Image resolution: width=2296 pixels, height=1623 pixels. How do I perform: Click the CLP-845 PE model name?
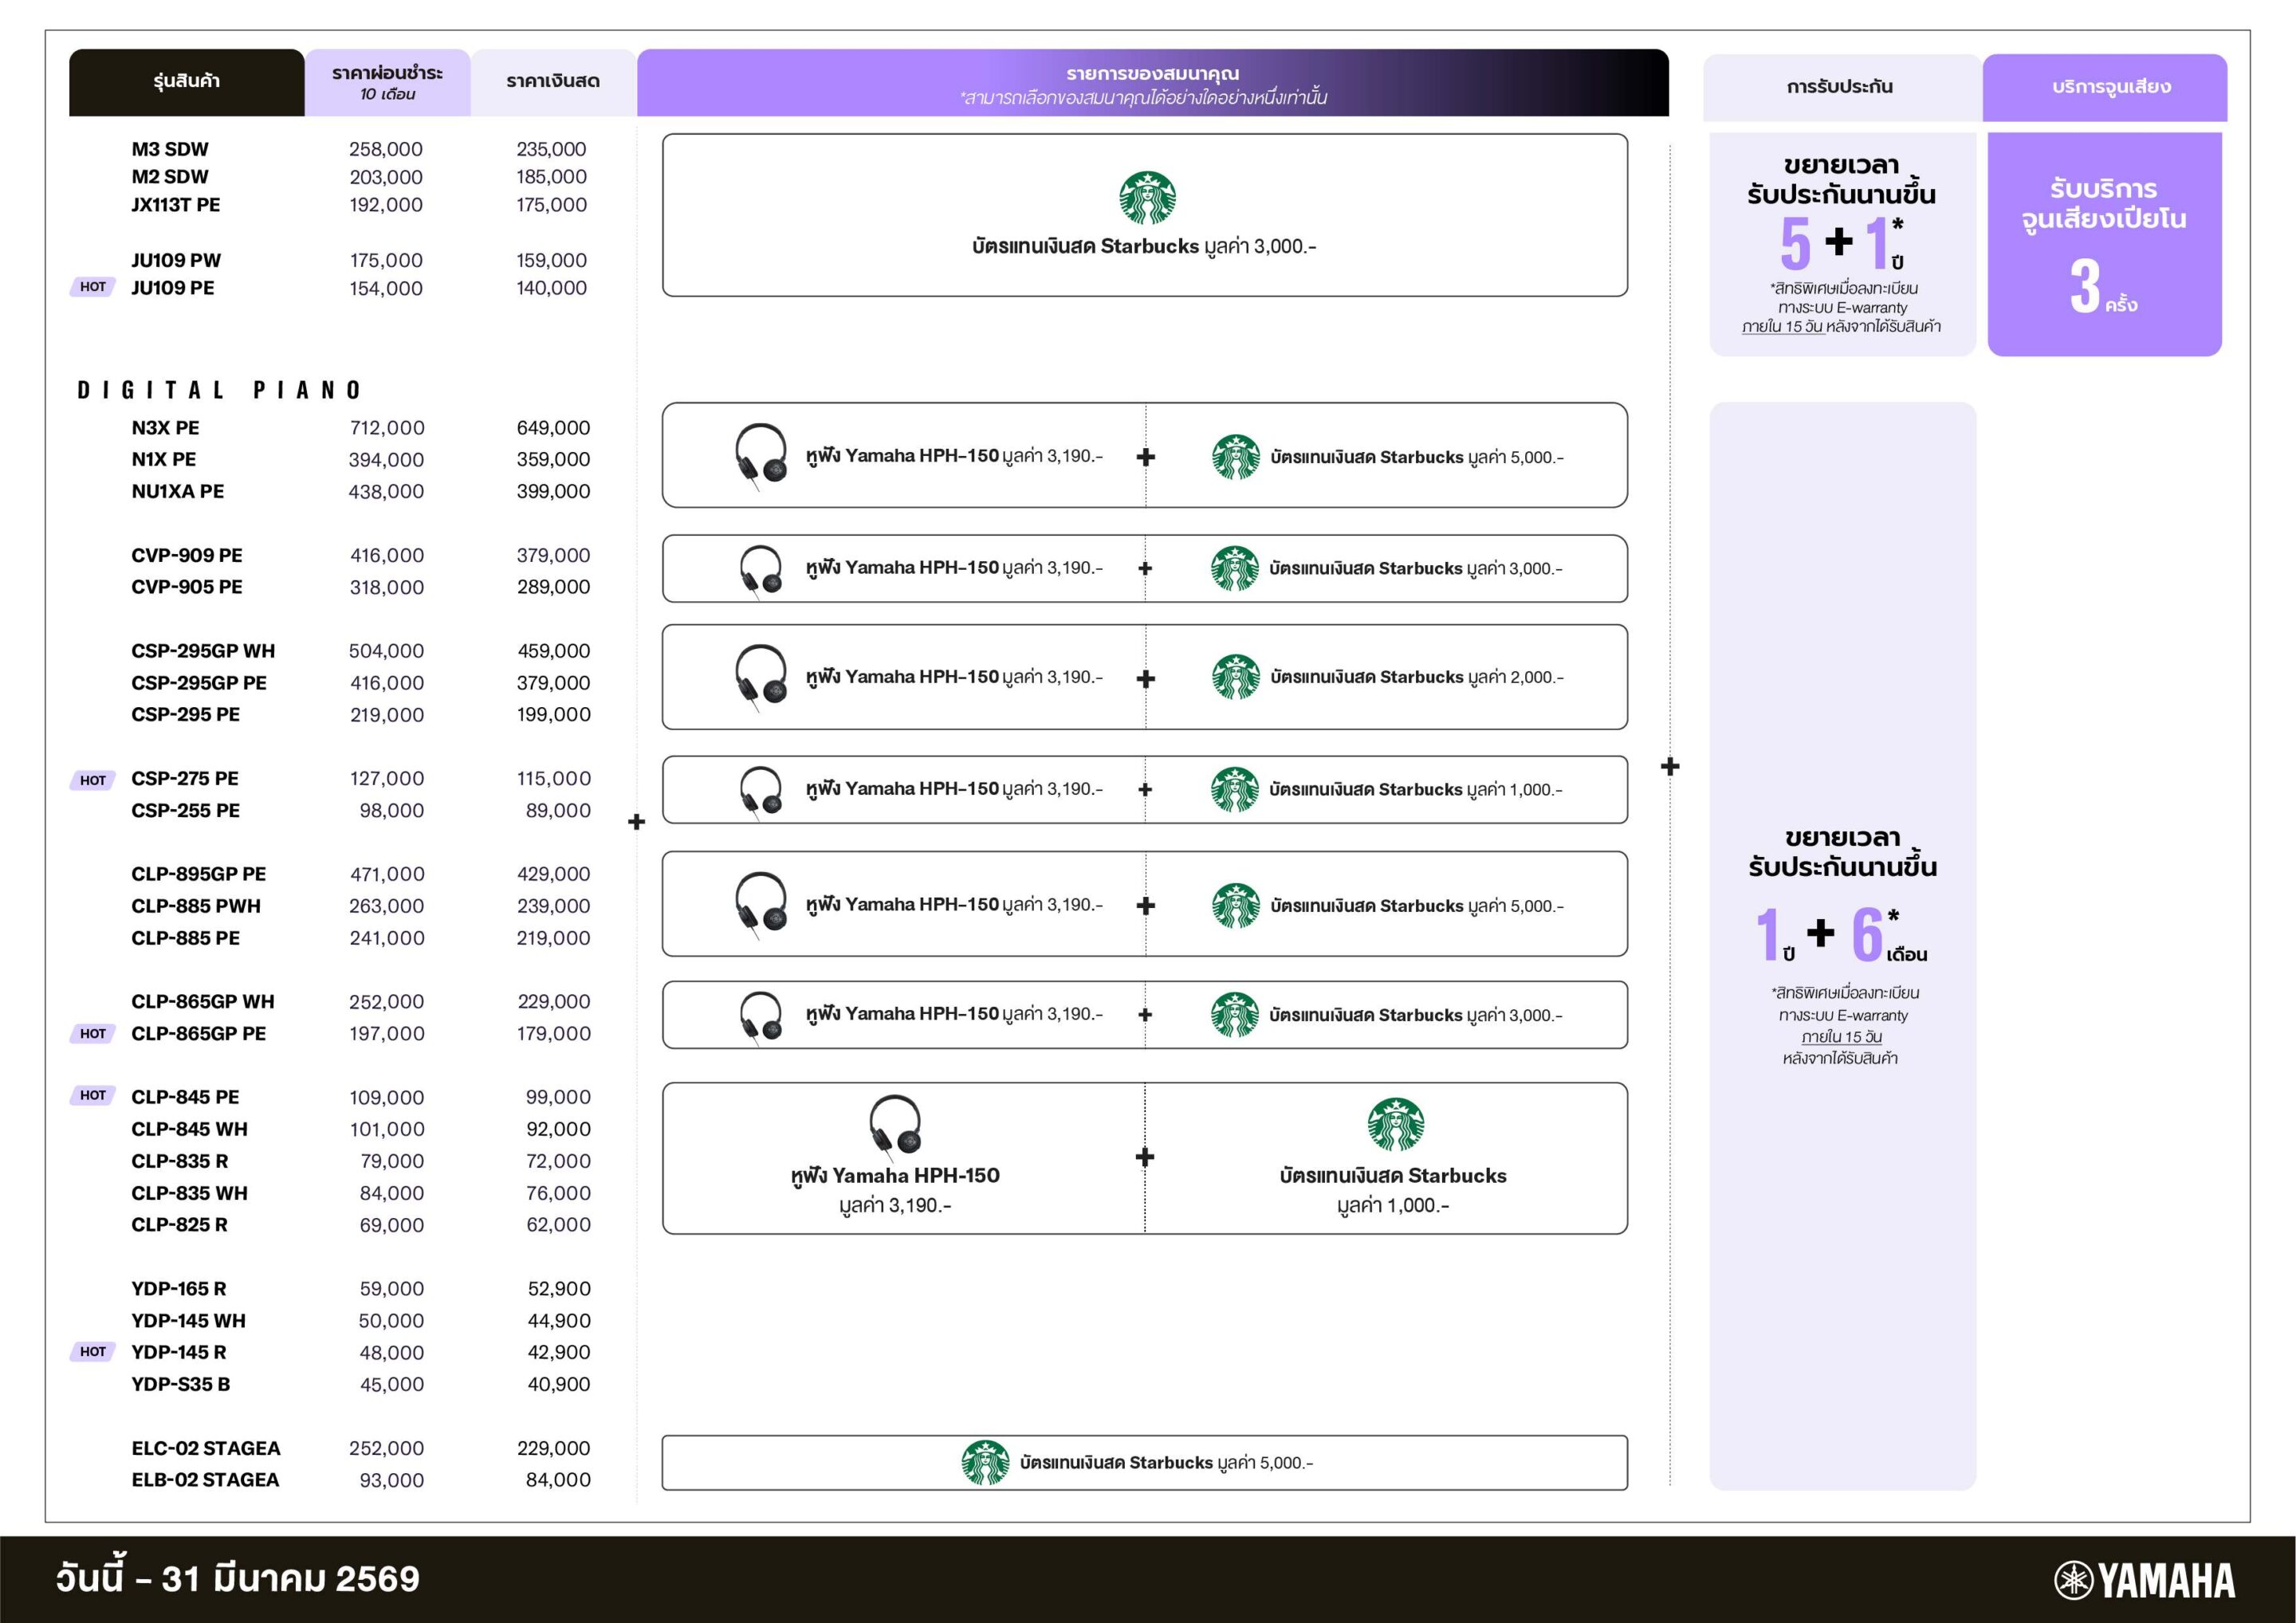pyautogui.click(x=185, y=1097)
